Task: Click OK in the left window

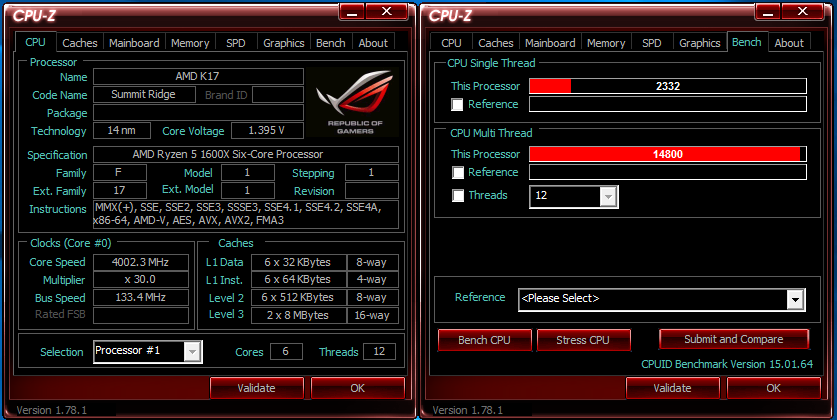Action: coord(358,388)
